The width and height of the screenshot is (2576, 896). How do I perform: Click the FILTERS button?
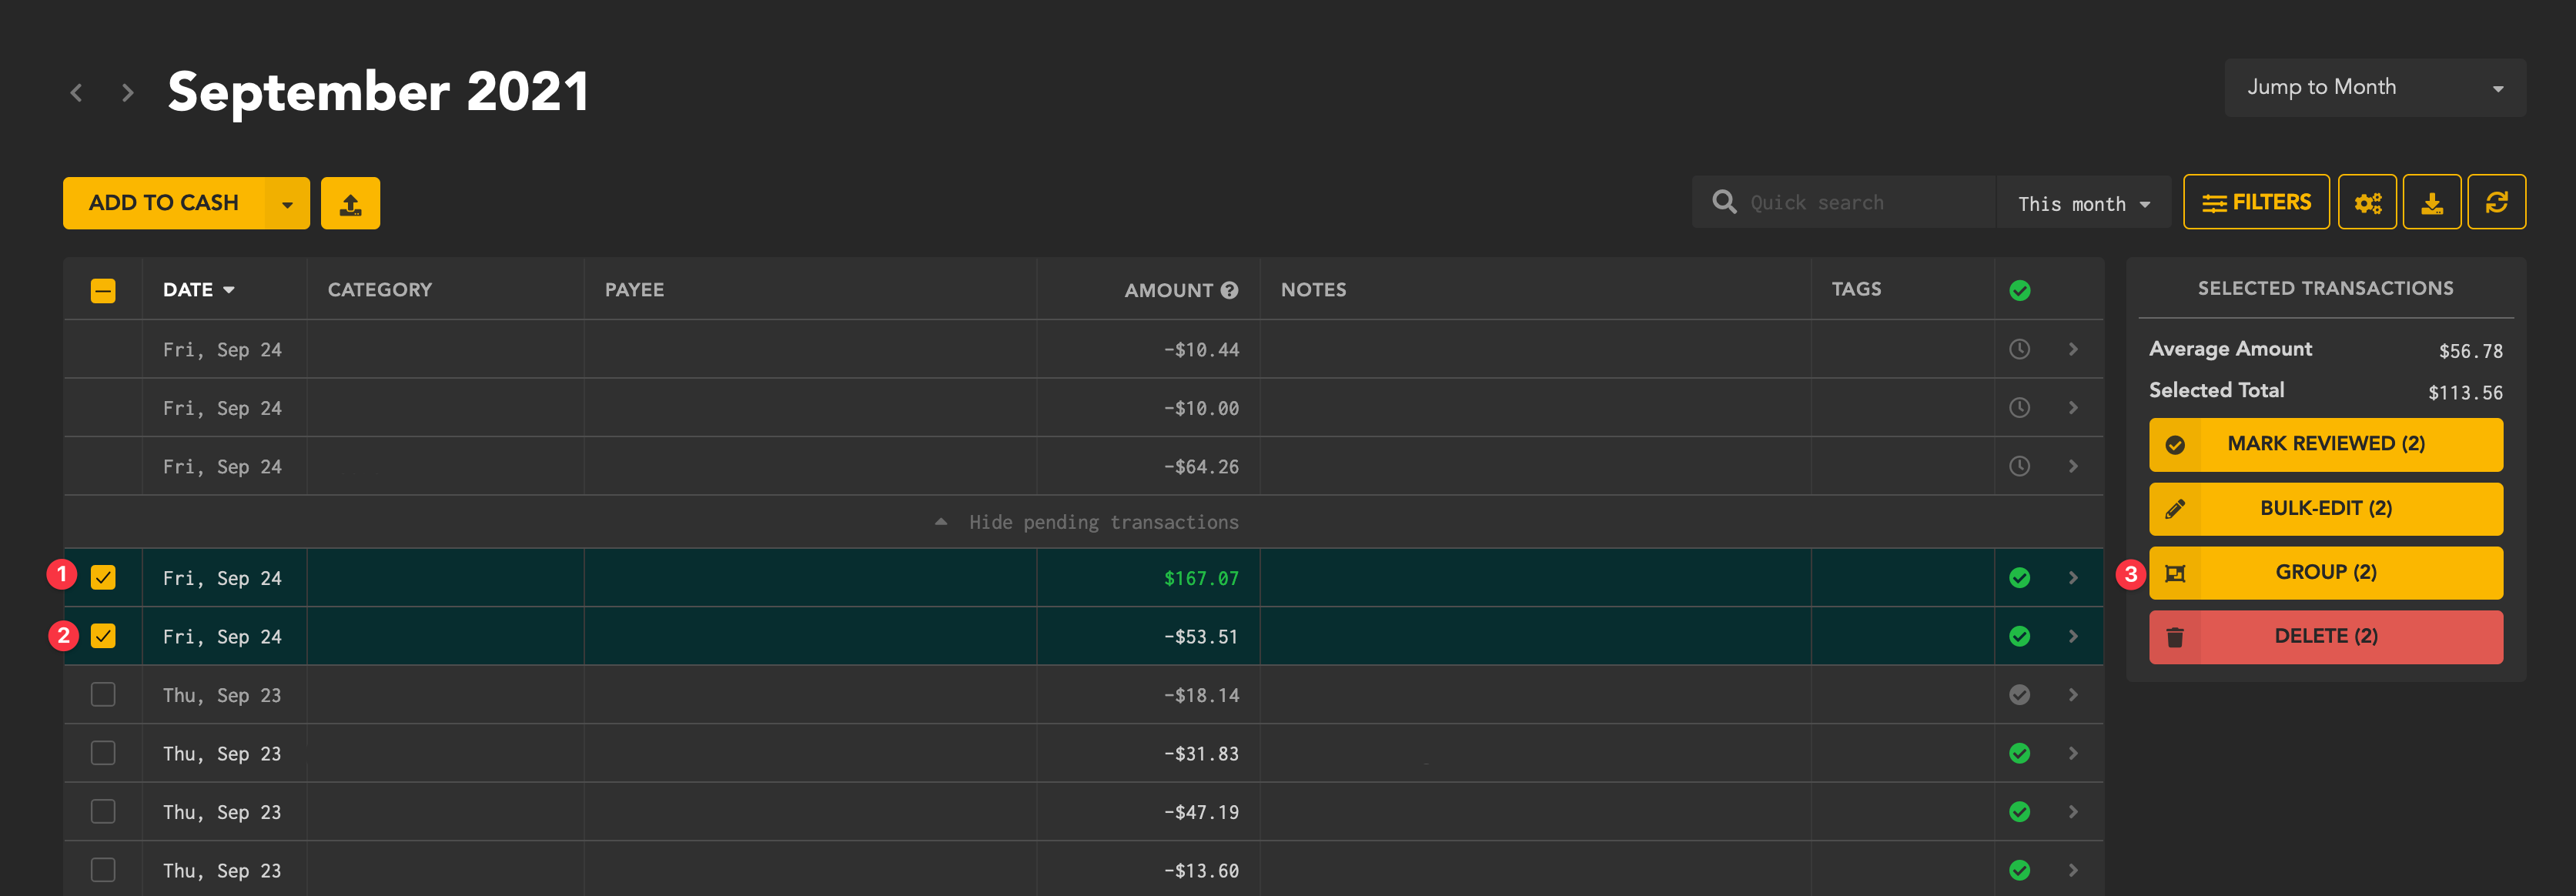click(2255, 203)
